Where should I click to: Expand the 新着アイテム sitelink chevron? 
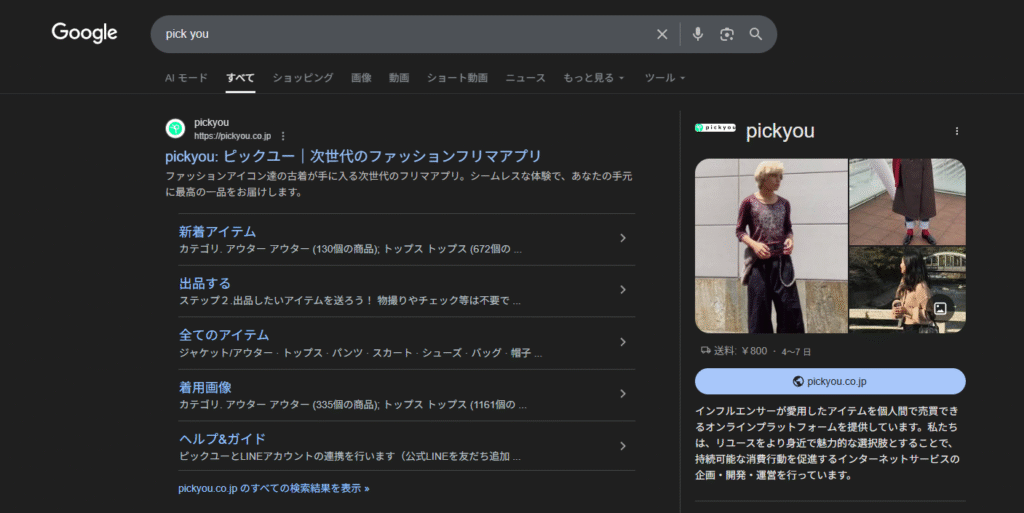click(x=622, y=238)
